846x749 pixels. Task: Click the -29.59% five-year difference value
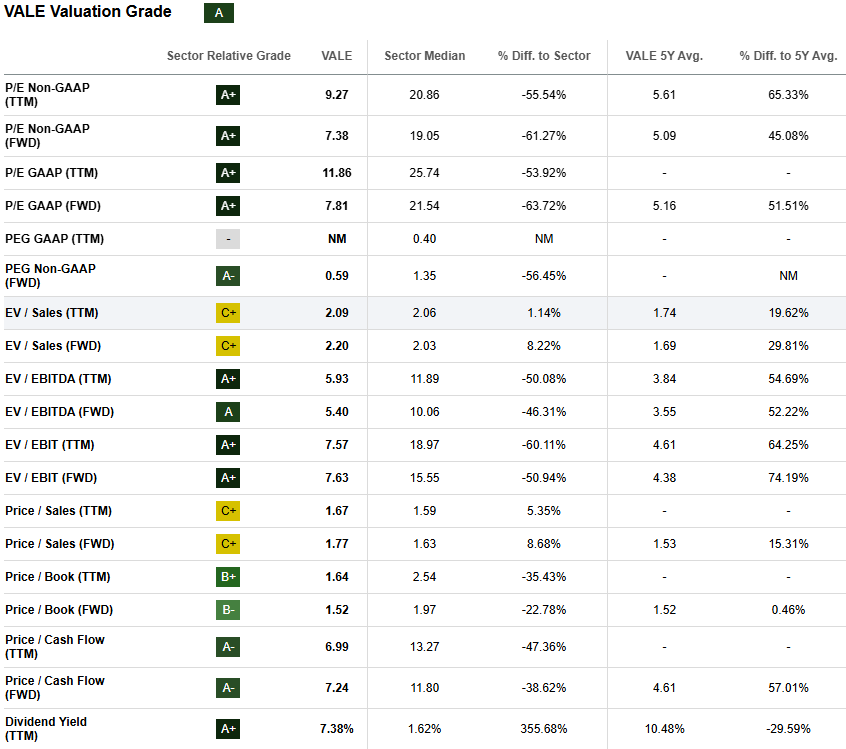point(788,729)
